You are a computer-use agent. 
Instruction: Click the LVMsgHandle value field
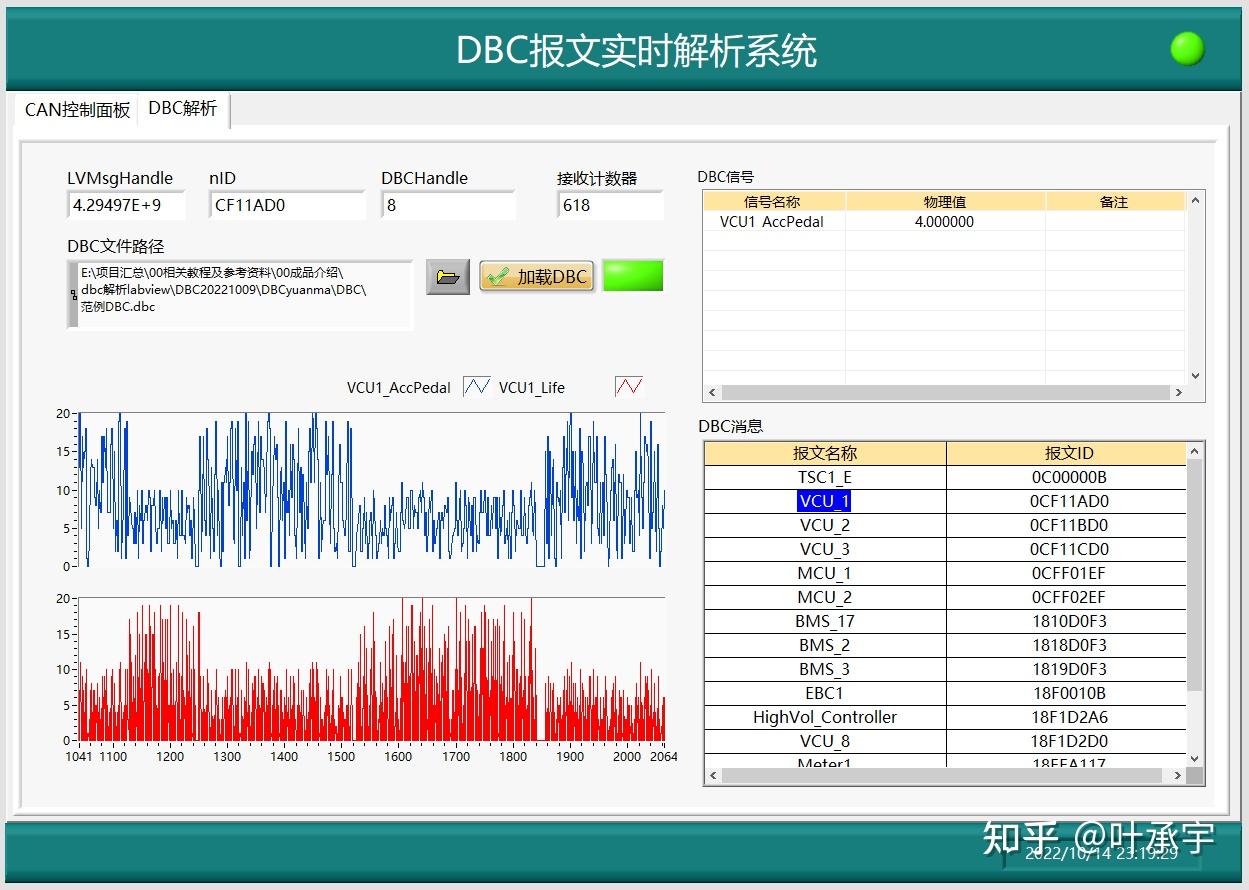[x=125, y=204]
